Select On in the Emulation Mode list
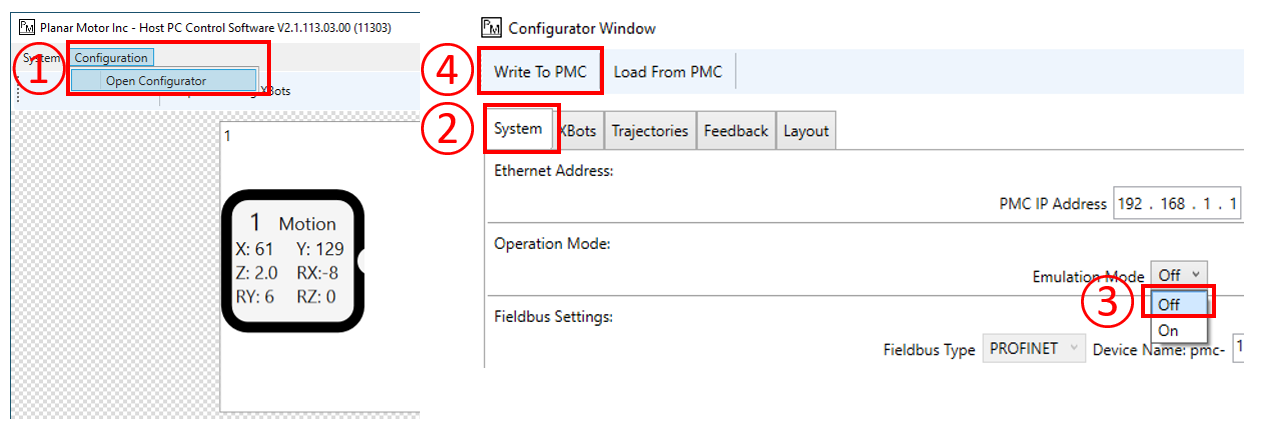Image resolution: width=1280 pixels, height=426 pixels. coord(1168,330)
